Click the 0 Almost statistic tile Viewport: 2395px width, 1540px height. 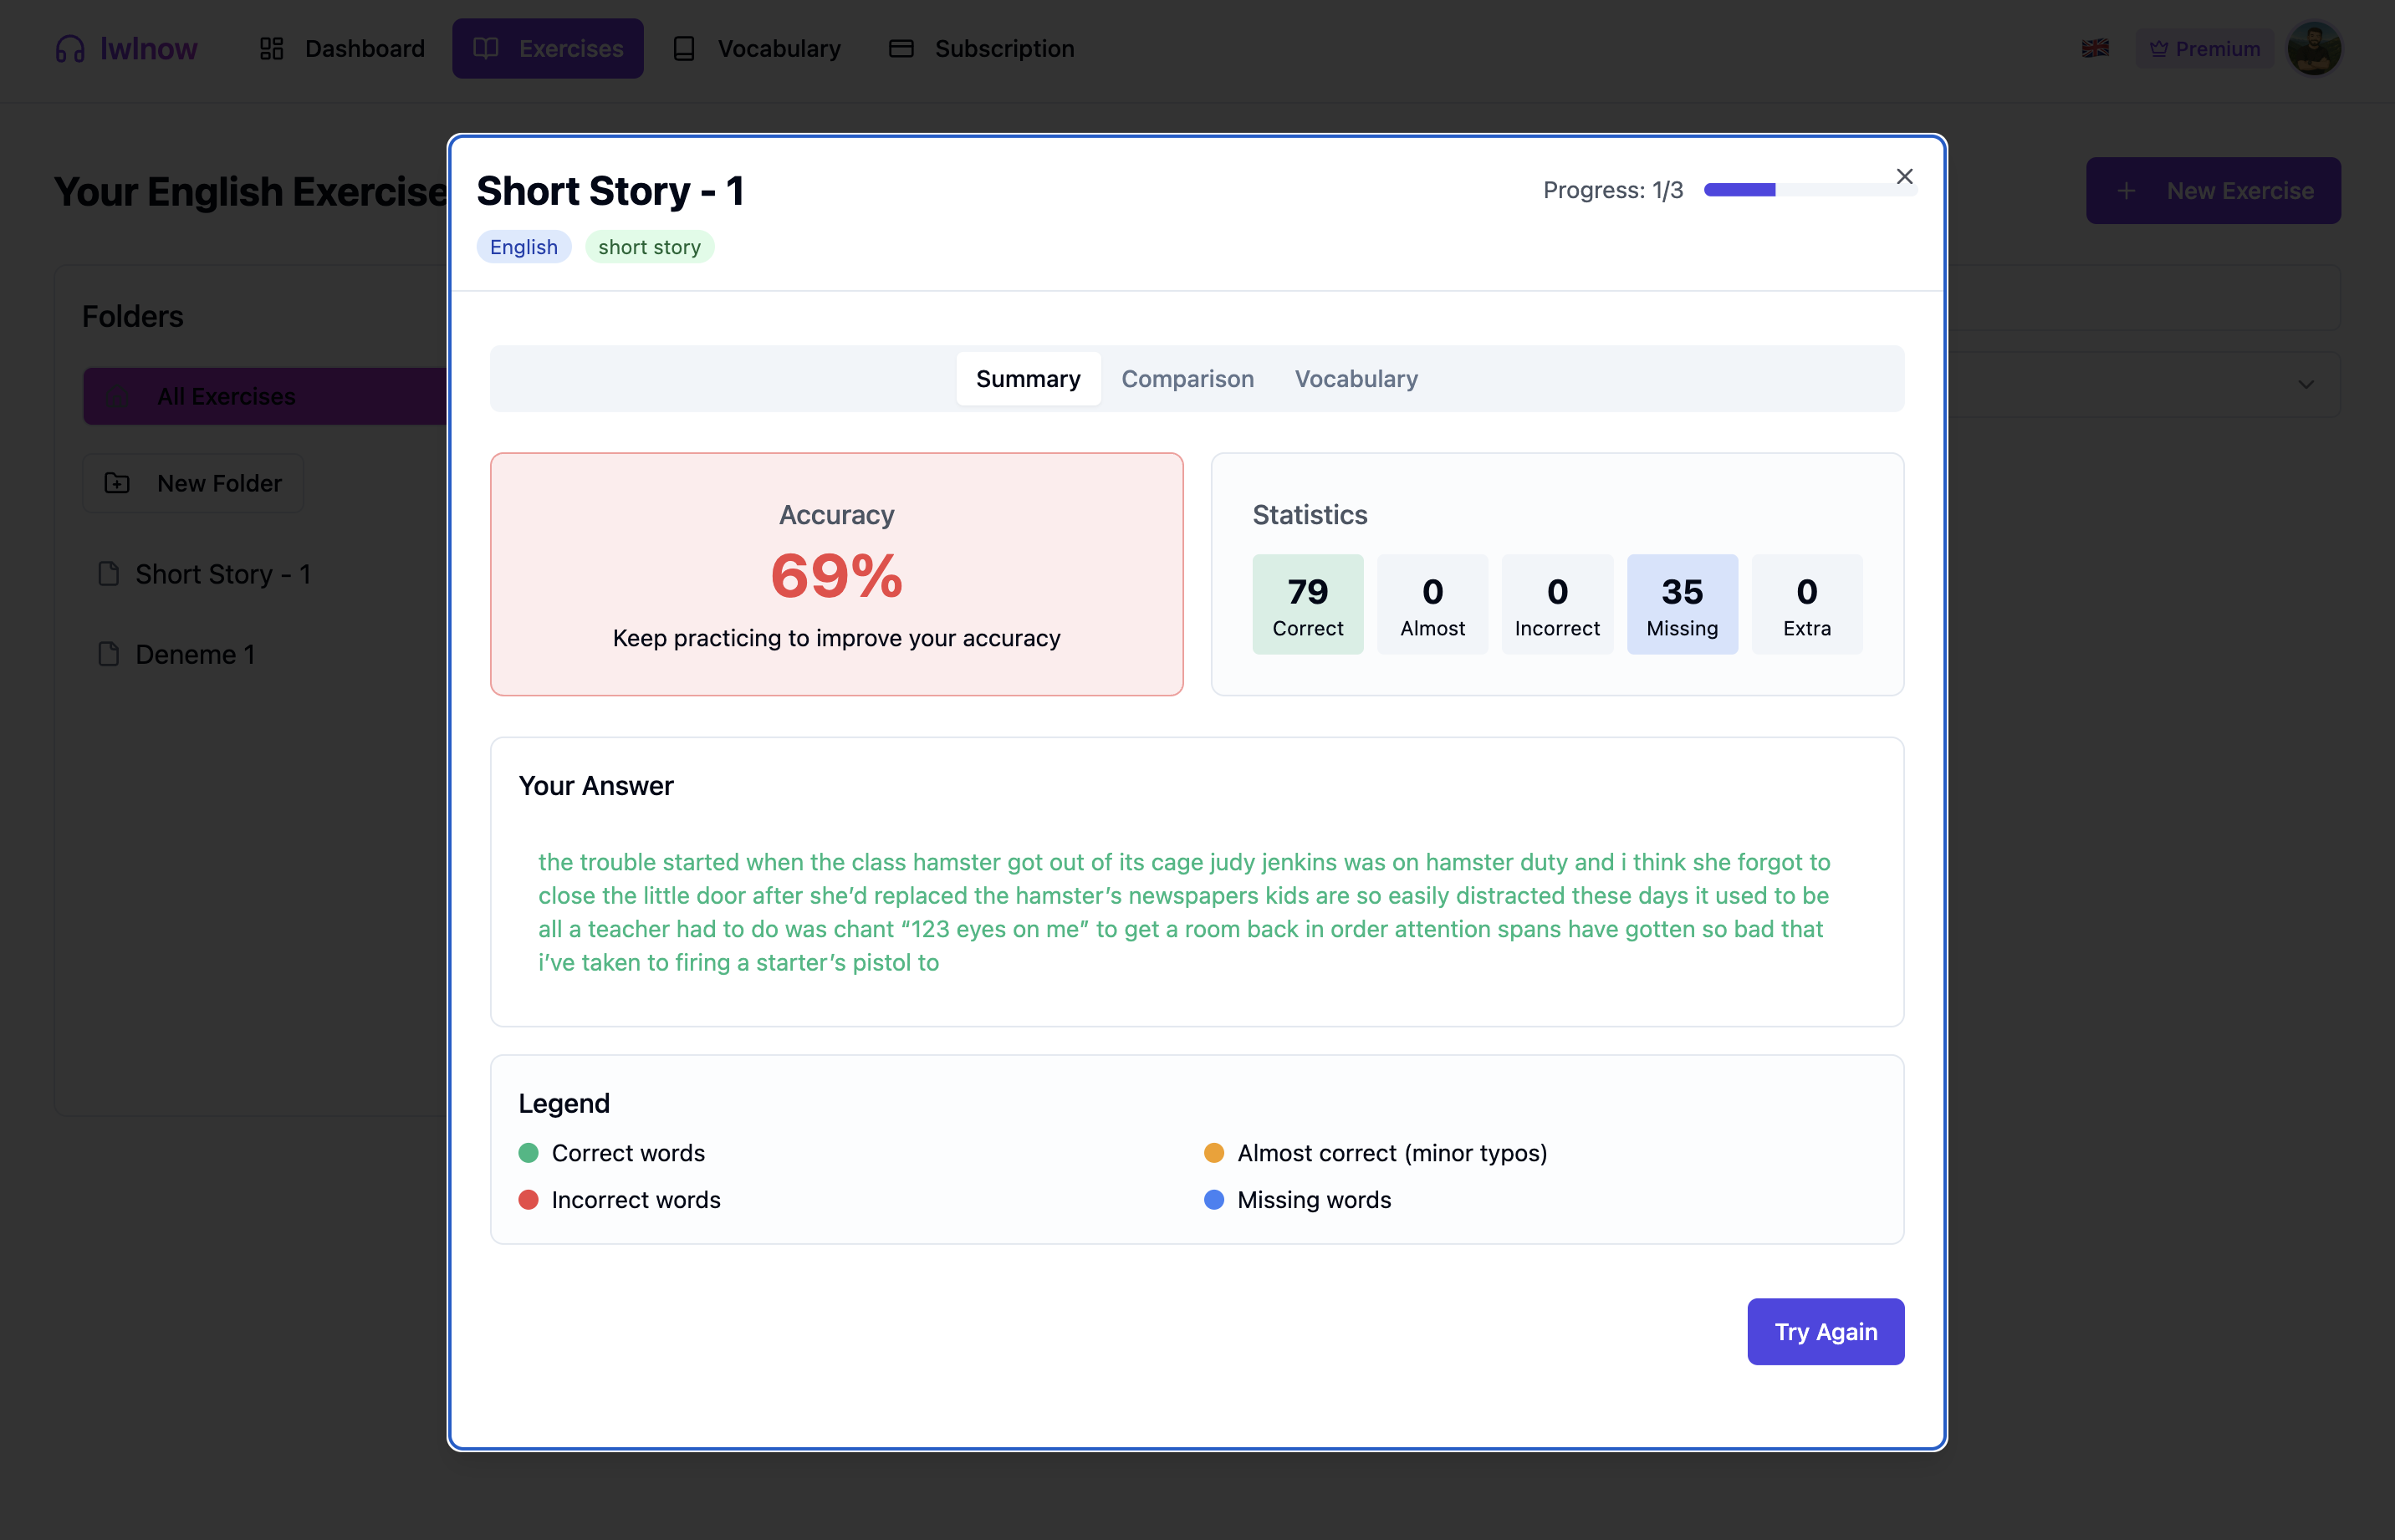[1432, 605]
